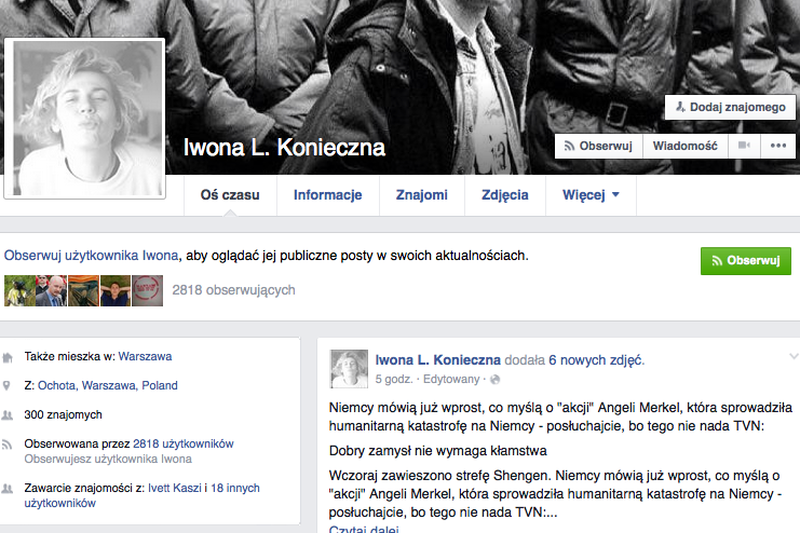This screenshot has width=800, height=533.
Task: Open the three-dots more options menu
Action: [x=778, y=146]
